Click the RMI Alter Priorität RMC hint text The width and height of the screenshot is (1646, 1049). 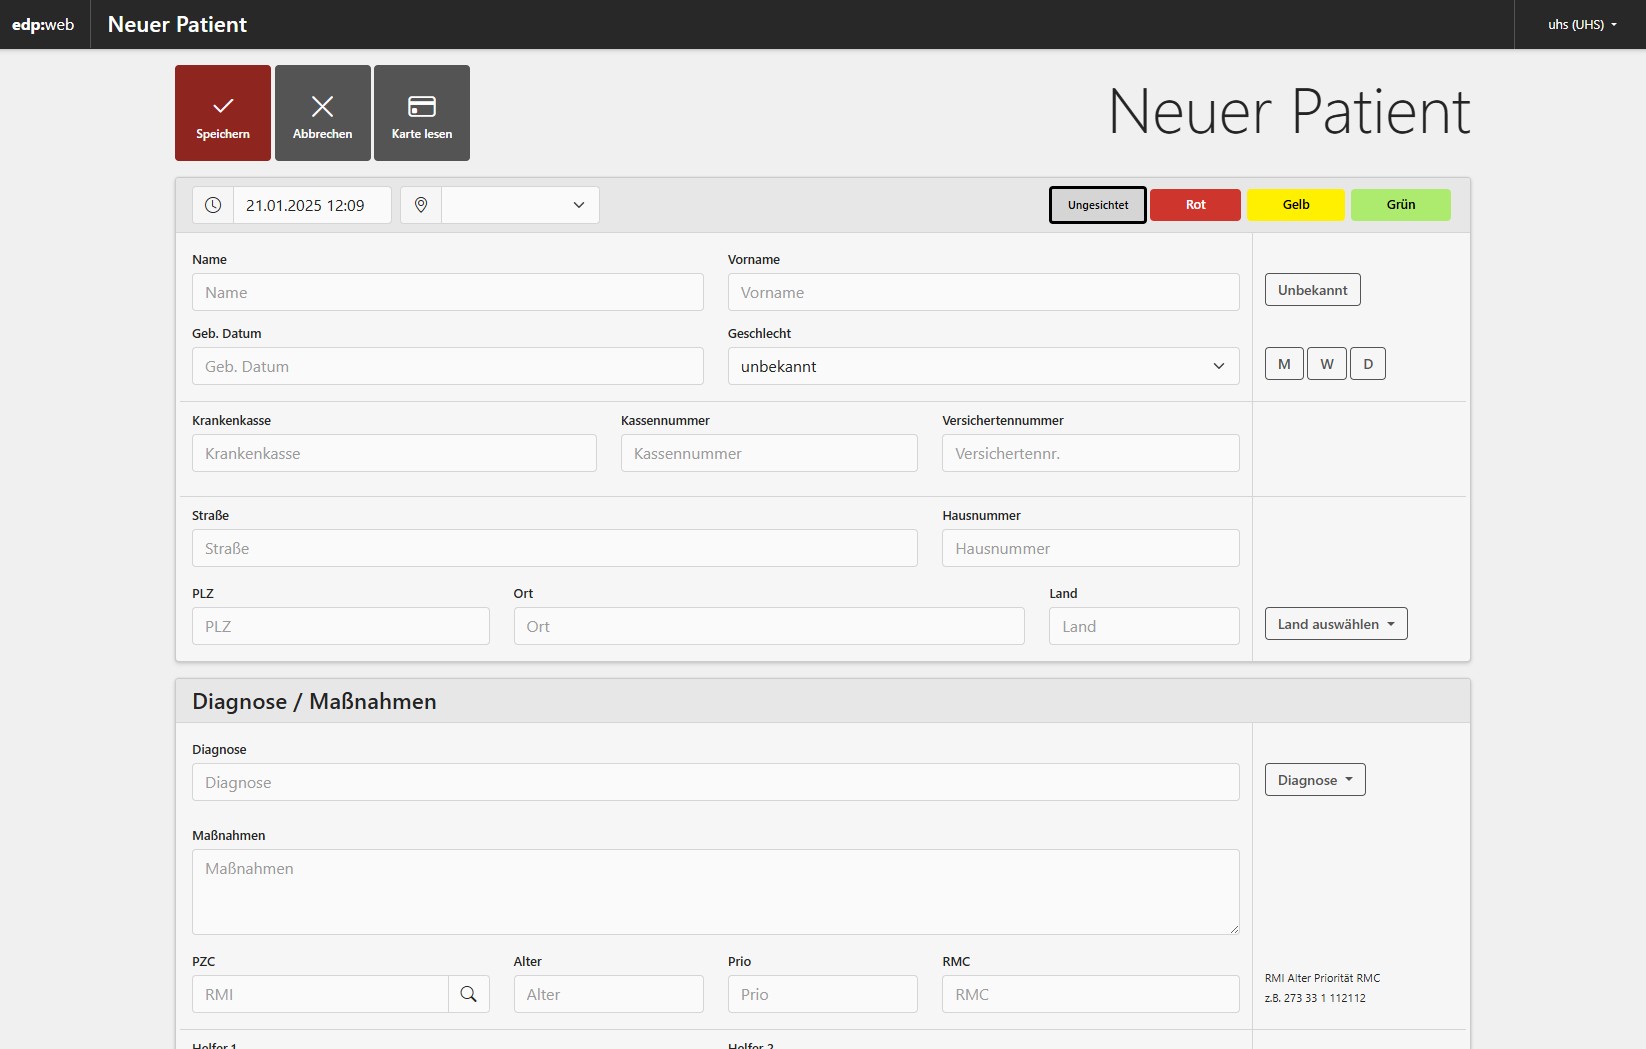pos(1322,978)
